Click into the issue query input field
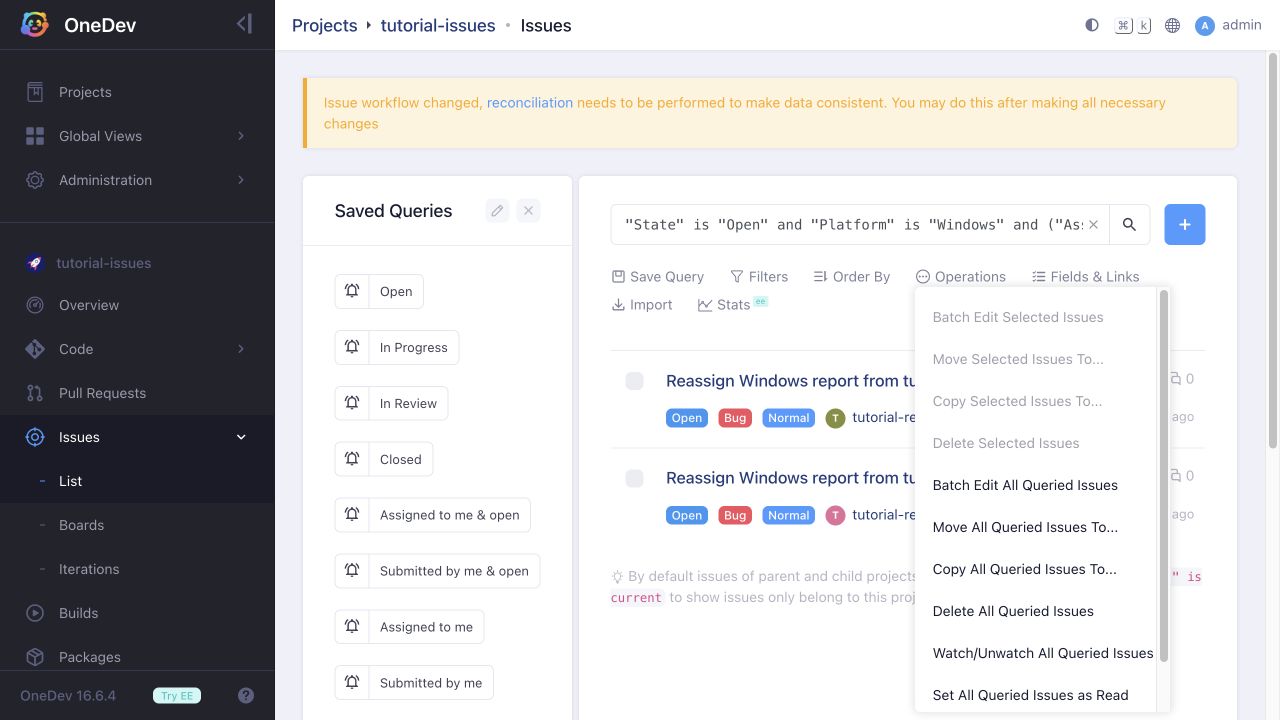The width and height of the screenshot is (1280, 720). point(853,225)
